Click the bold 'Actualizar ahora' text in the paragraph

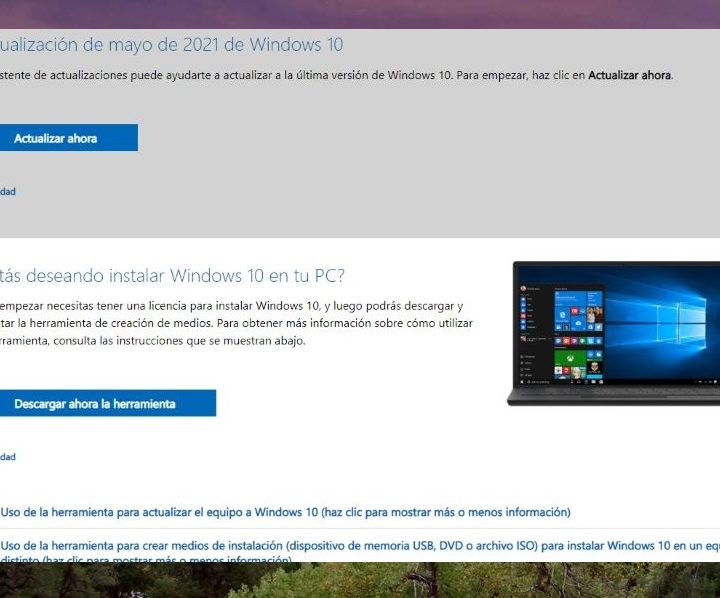630,75
